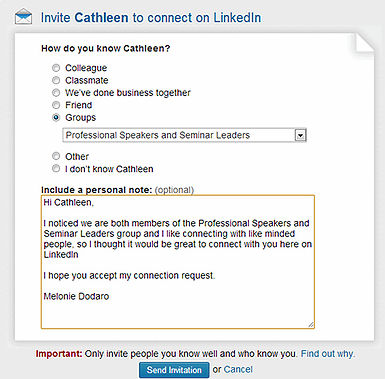
Task: Click the folded page corner graphic
Action: tap(364, 43)
